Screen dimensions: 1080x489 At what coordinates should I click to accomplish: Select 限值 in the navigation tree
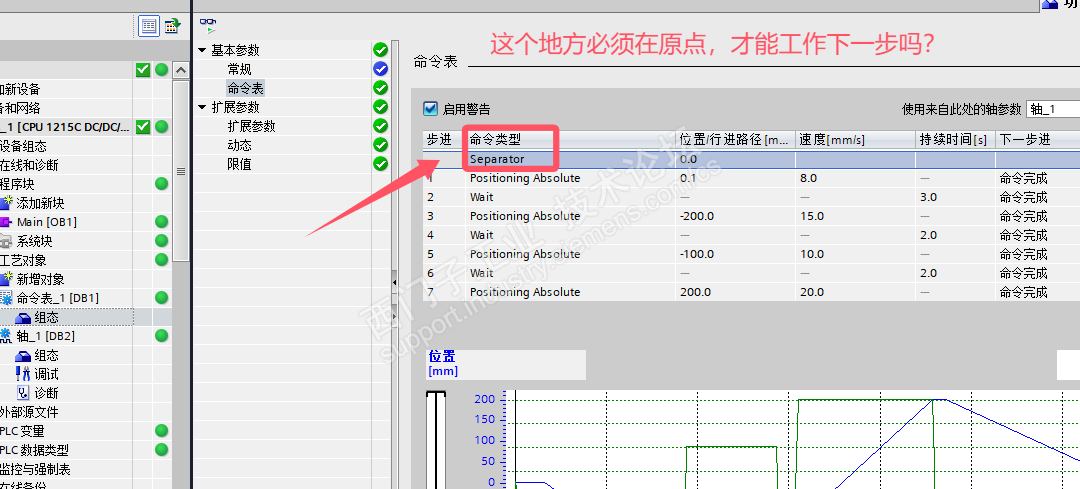coord(240,164)
